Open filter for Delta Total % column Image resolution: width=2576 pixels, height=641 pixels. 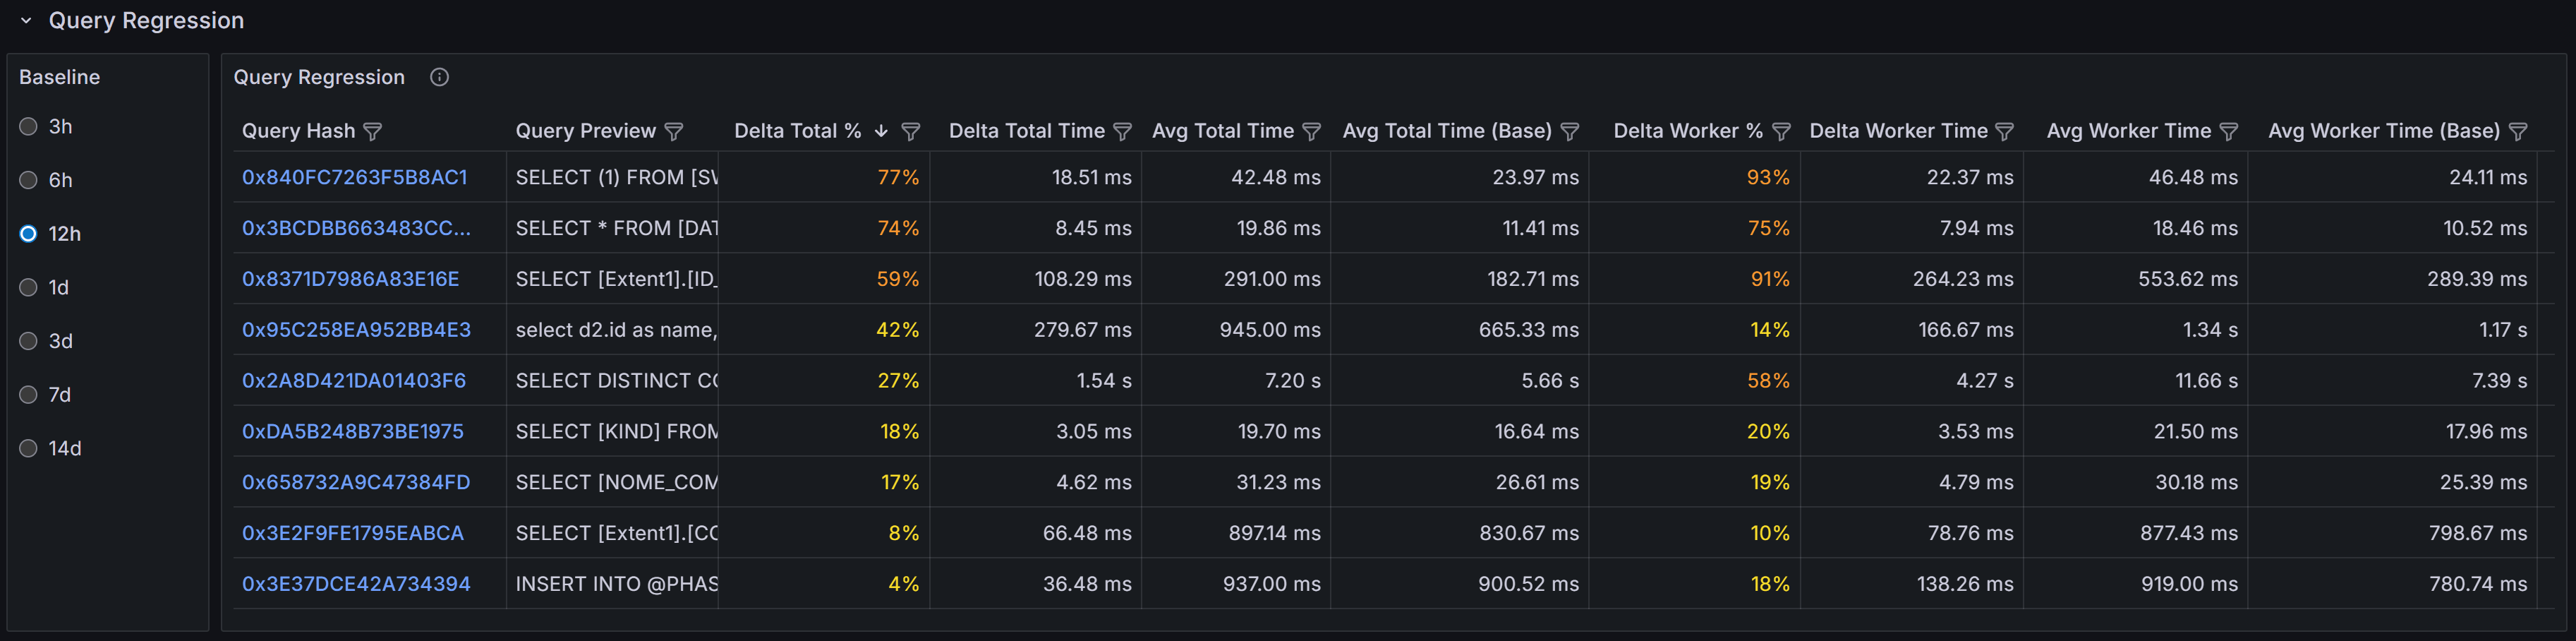[x=910, y=131]
